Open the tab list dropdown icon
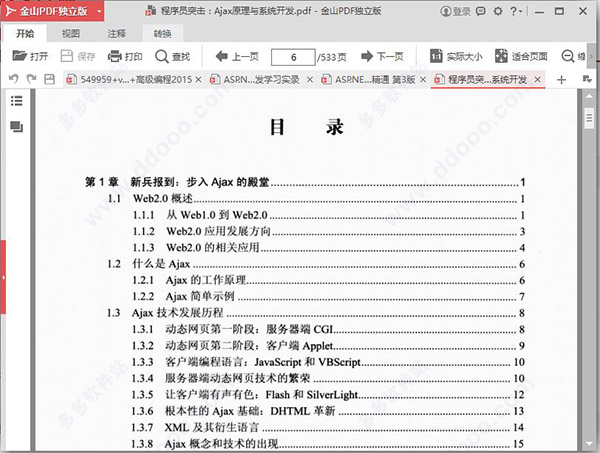The width and height of the screenshot is (600, 453). (x=587, y=79)
